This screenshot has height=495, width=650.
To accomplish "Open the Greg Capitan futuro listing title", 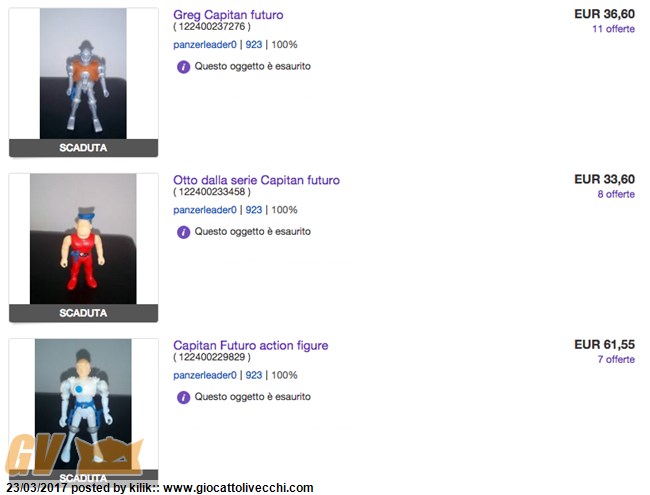I will 228,15.
